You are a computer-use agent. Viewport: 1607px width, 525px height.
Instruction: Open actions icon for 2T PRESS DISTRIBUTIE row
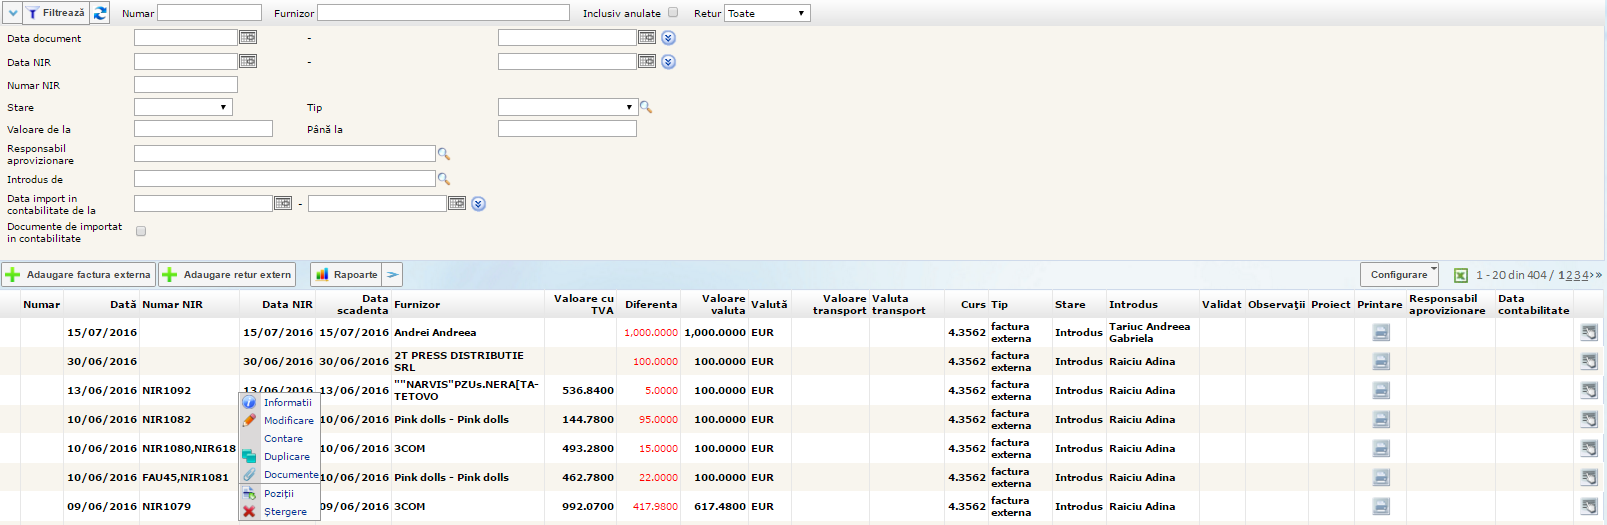pyautogui.click(x=1589, y=362)
